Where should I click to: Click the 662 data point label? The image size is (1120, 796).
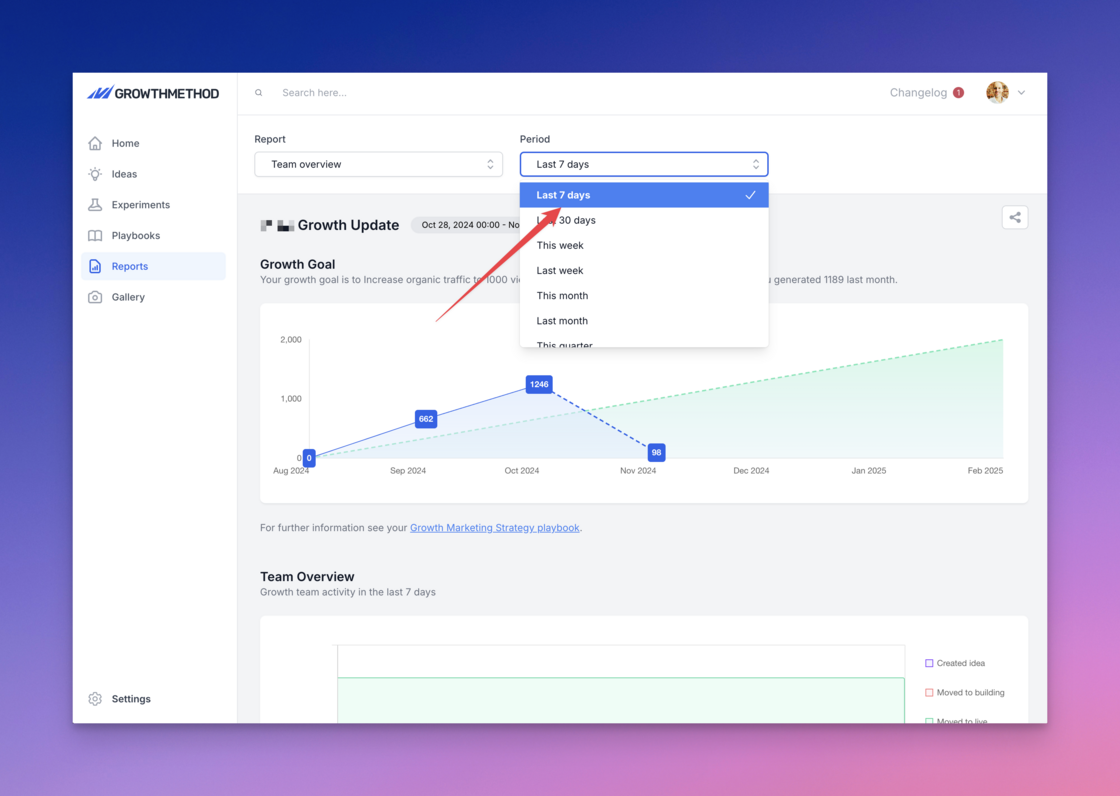[426, 419]
